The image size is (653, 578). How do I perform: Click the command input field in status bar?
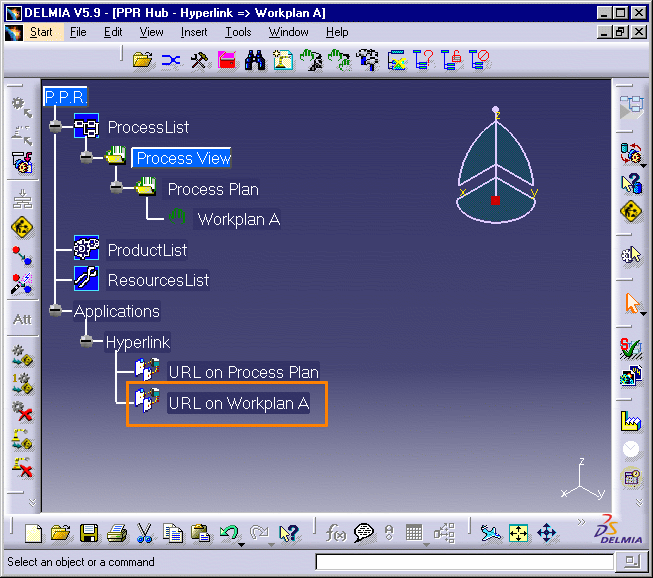[459, 562]
